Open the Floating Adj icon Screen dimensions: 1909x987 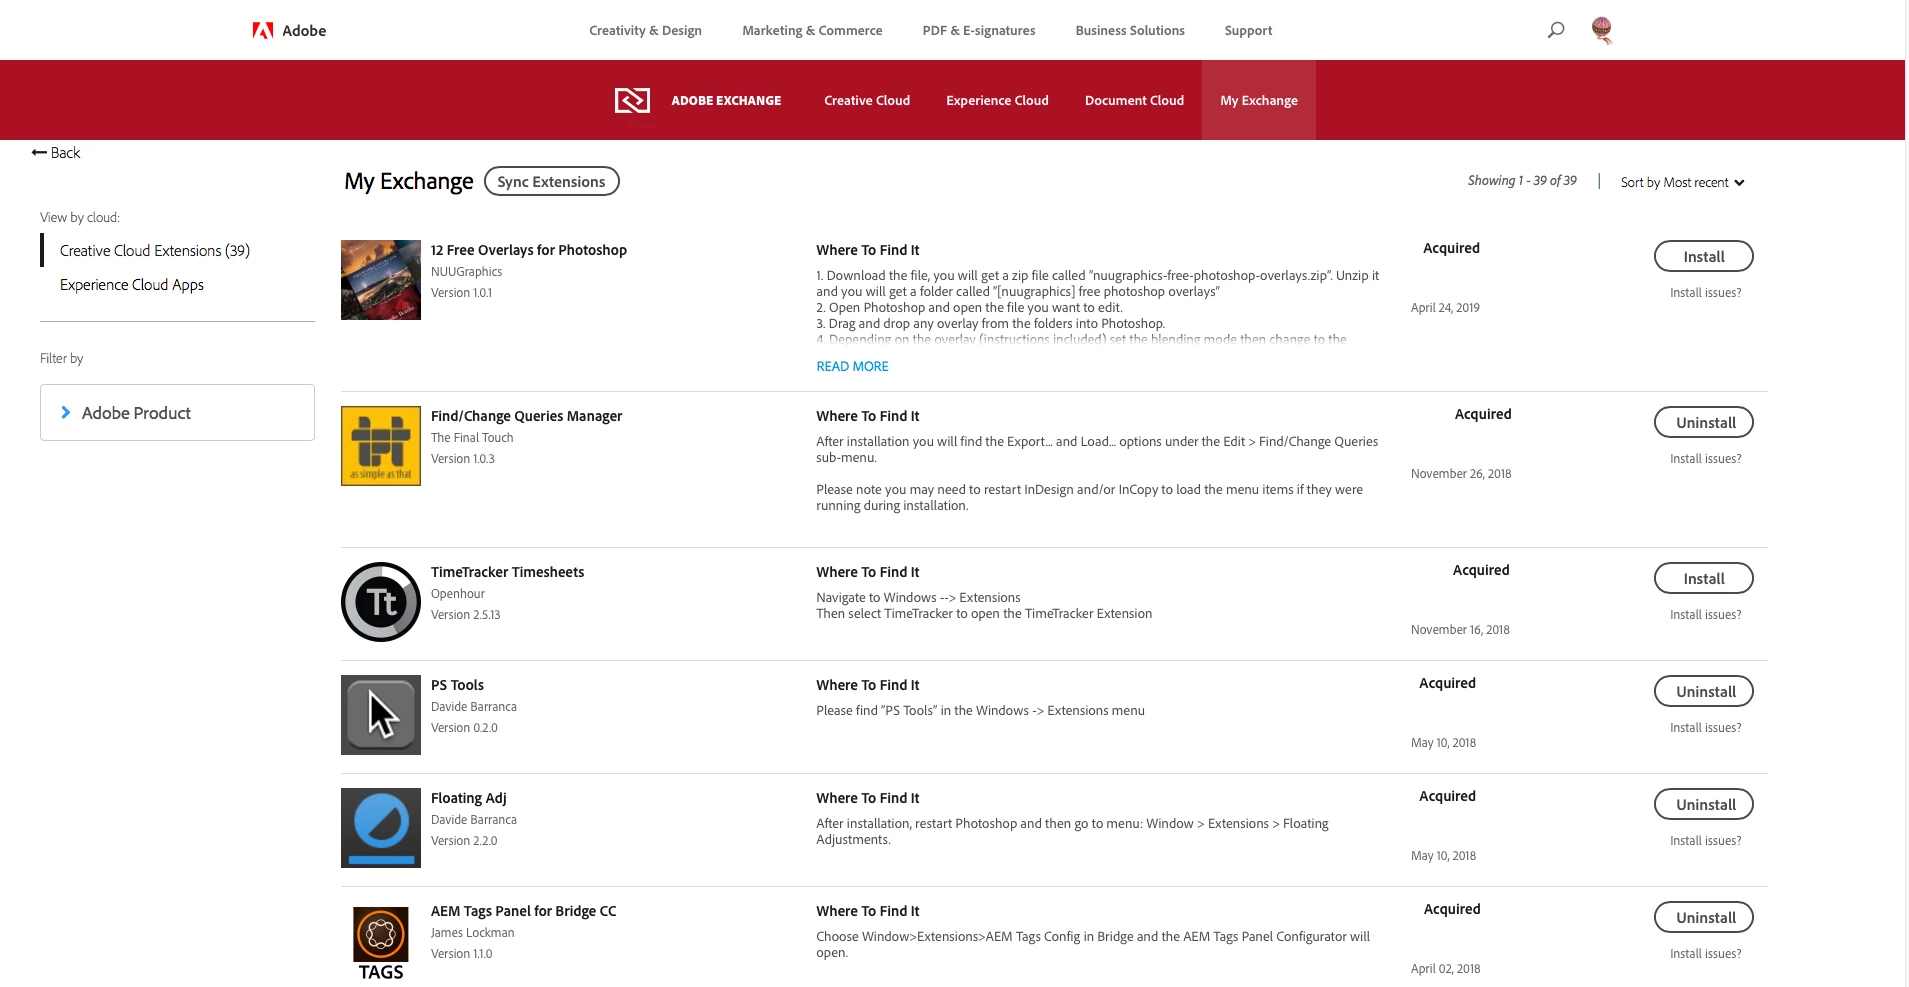(x=381, y=828)
